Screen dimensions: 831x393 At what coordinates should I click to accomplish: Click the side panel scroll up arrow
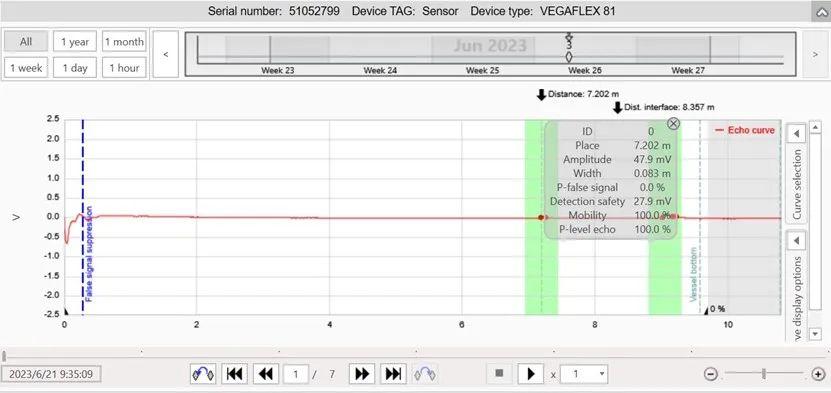tap(816, 127)
